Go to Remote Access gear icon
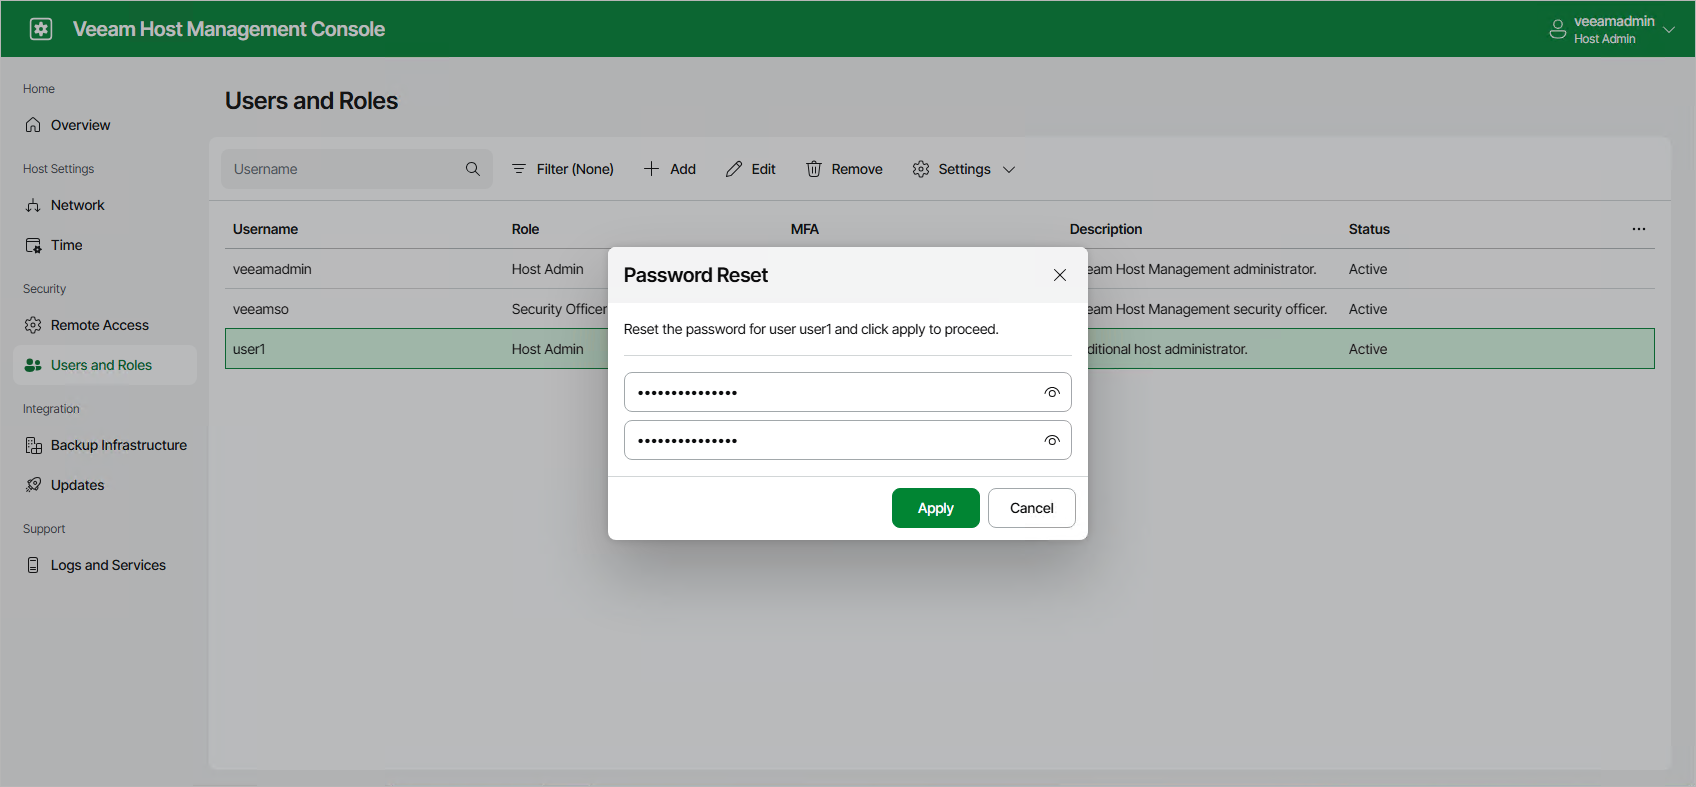Screen dimensions: 1696x787 click(33, 325)
